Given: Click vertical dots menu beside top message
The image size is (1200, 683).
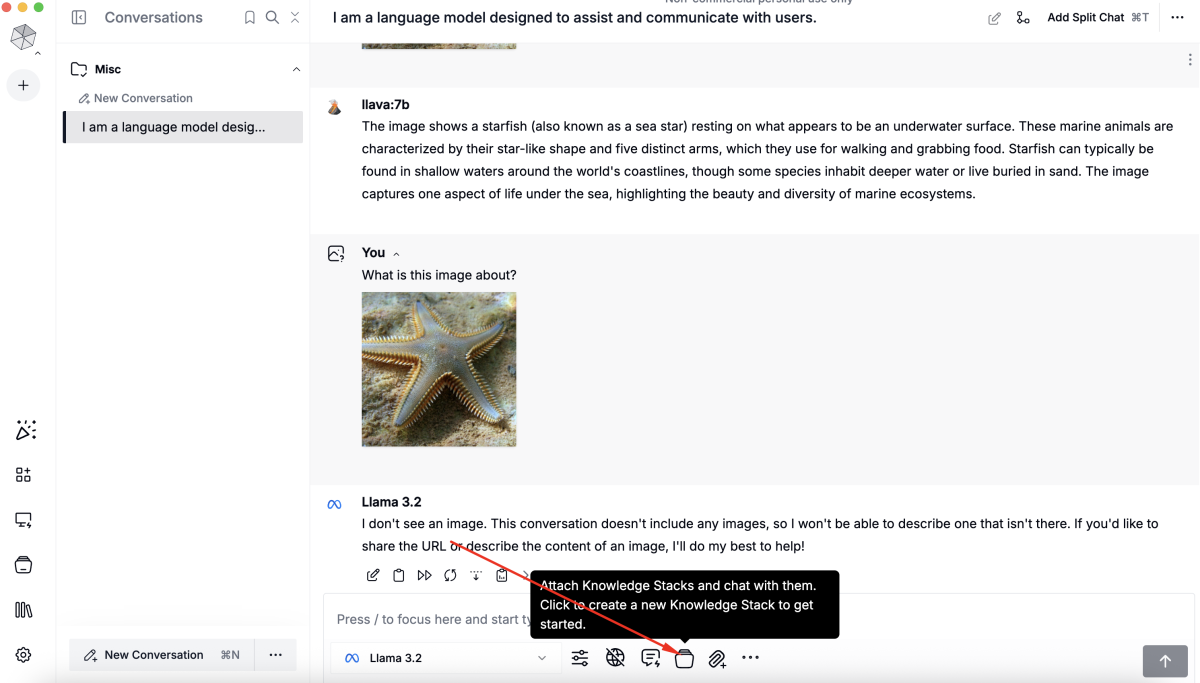Looking at the screenshot, I should 1189,60.
